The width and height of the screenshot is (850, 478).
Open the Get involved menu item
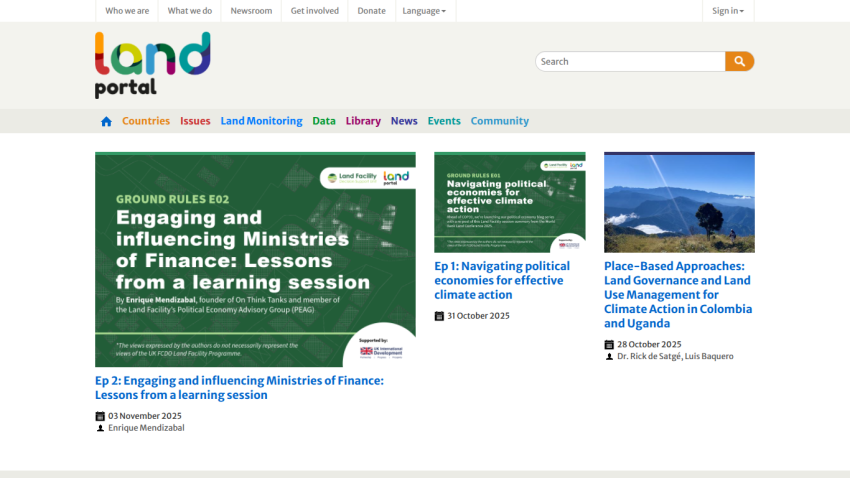tap(314, 11)
